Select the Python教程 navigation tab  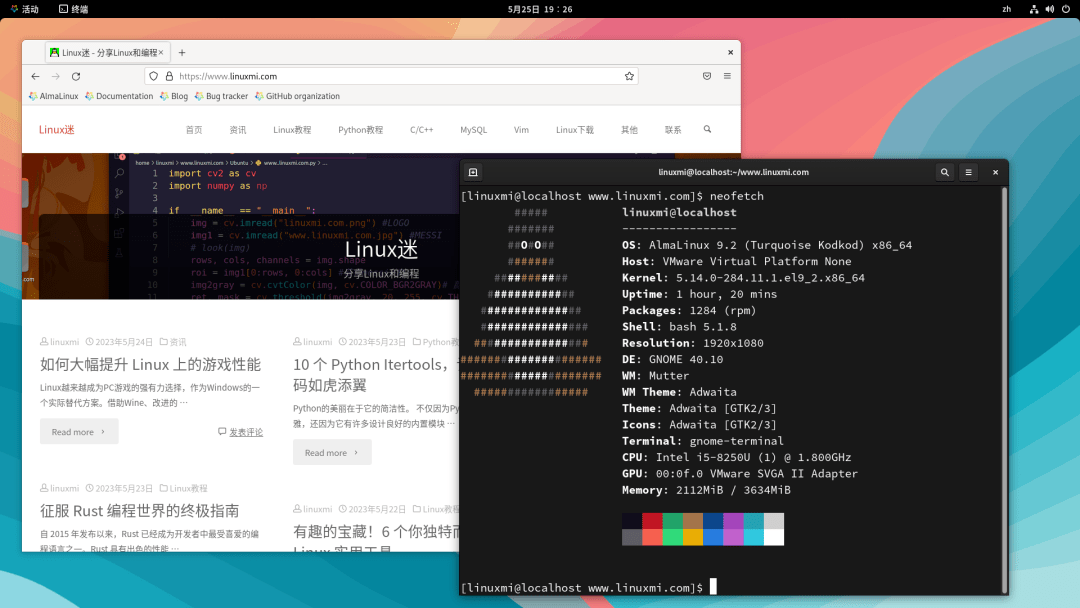click(x=360, y=130)
